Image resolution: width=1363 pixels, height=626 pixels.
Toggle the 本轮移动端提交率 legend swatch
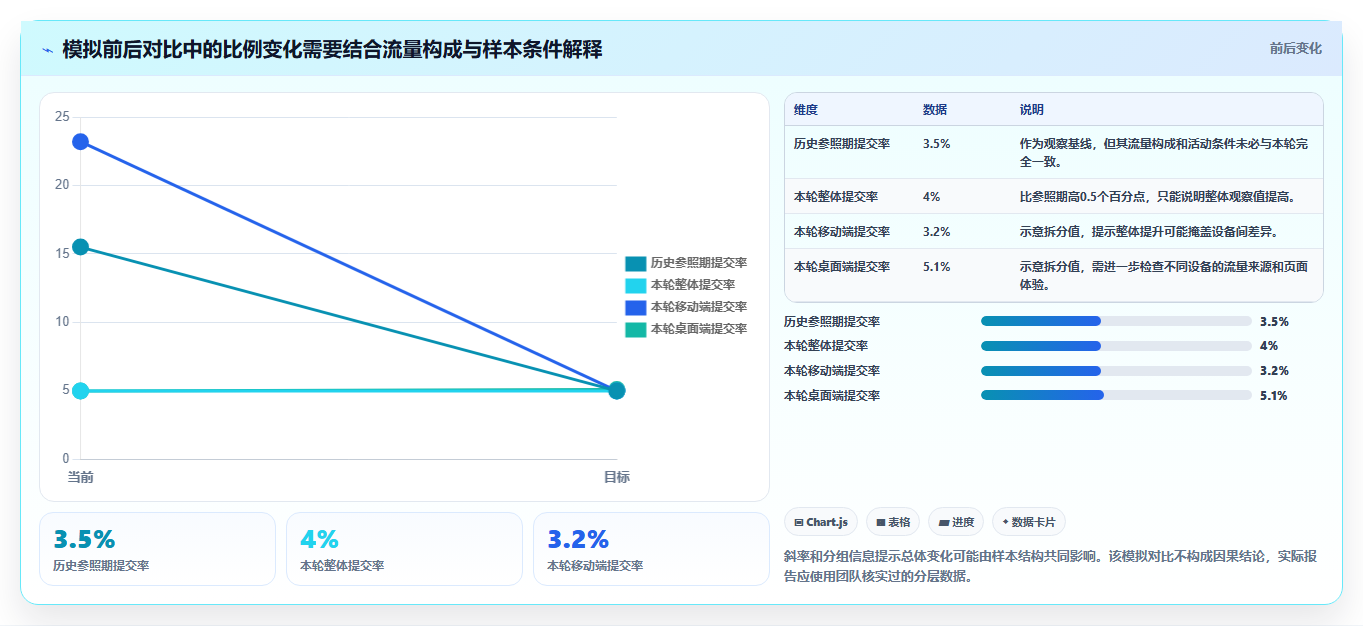635,307
